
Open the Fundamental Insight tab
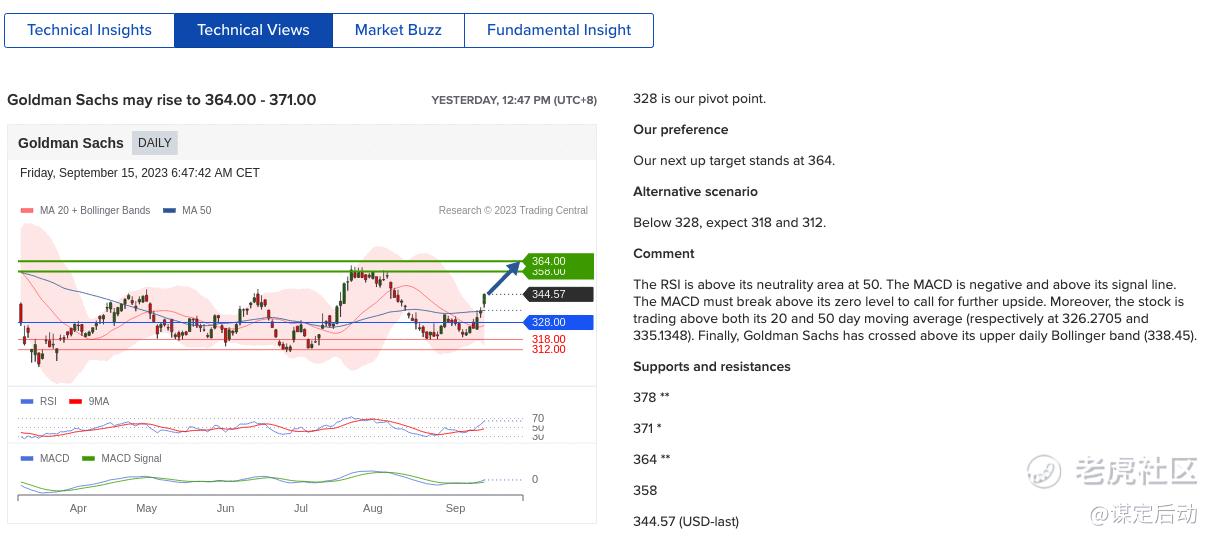coord(558,30)
